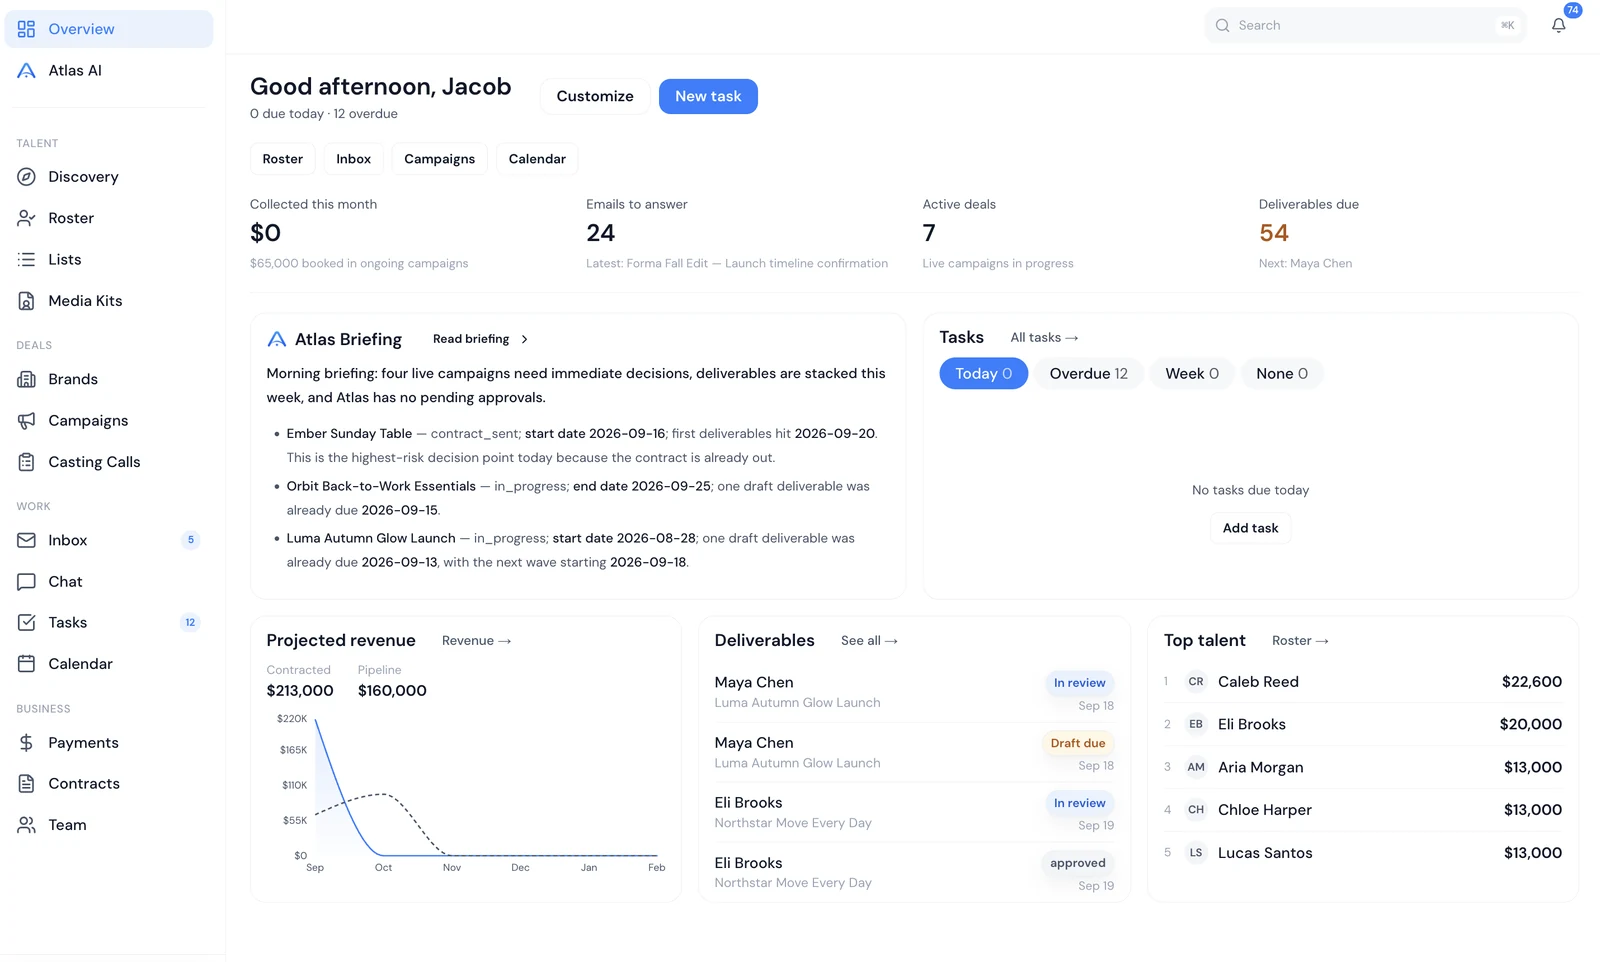Switch to the Campaigns quick tab
This screenshot has height=962, width=1600.
440,159
